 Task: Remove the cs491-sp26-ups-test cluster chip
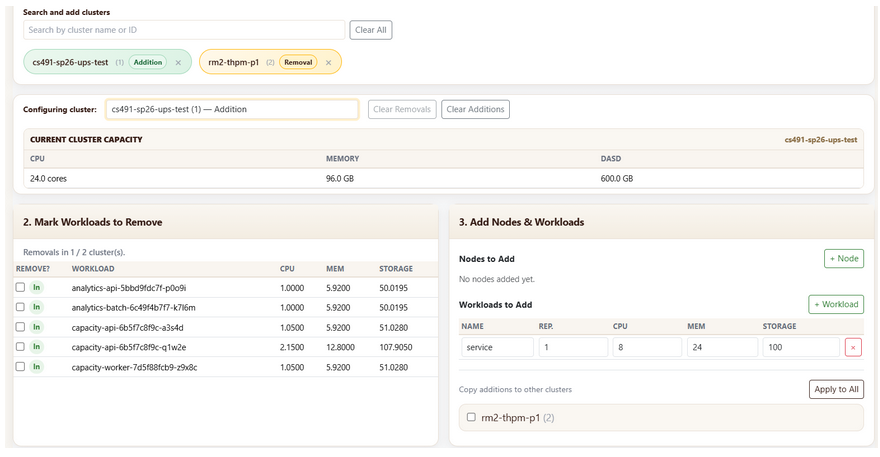click(x=178, y=63)
